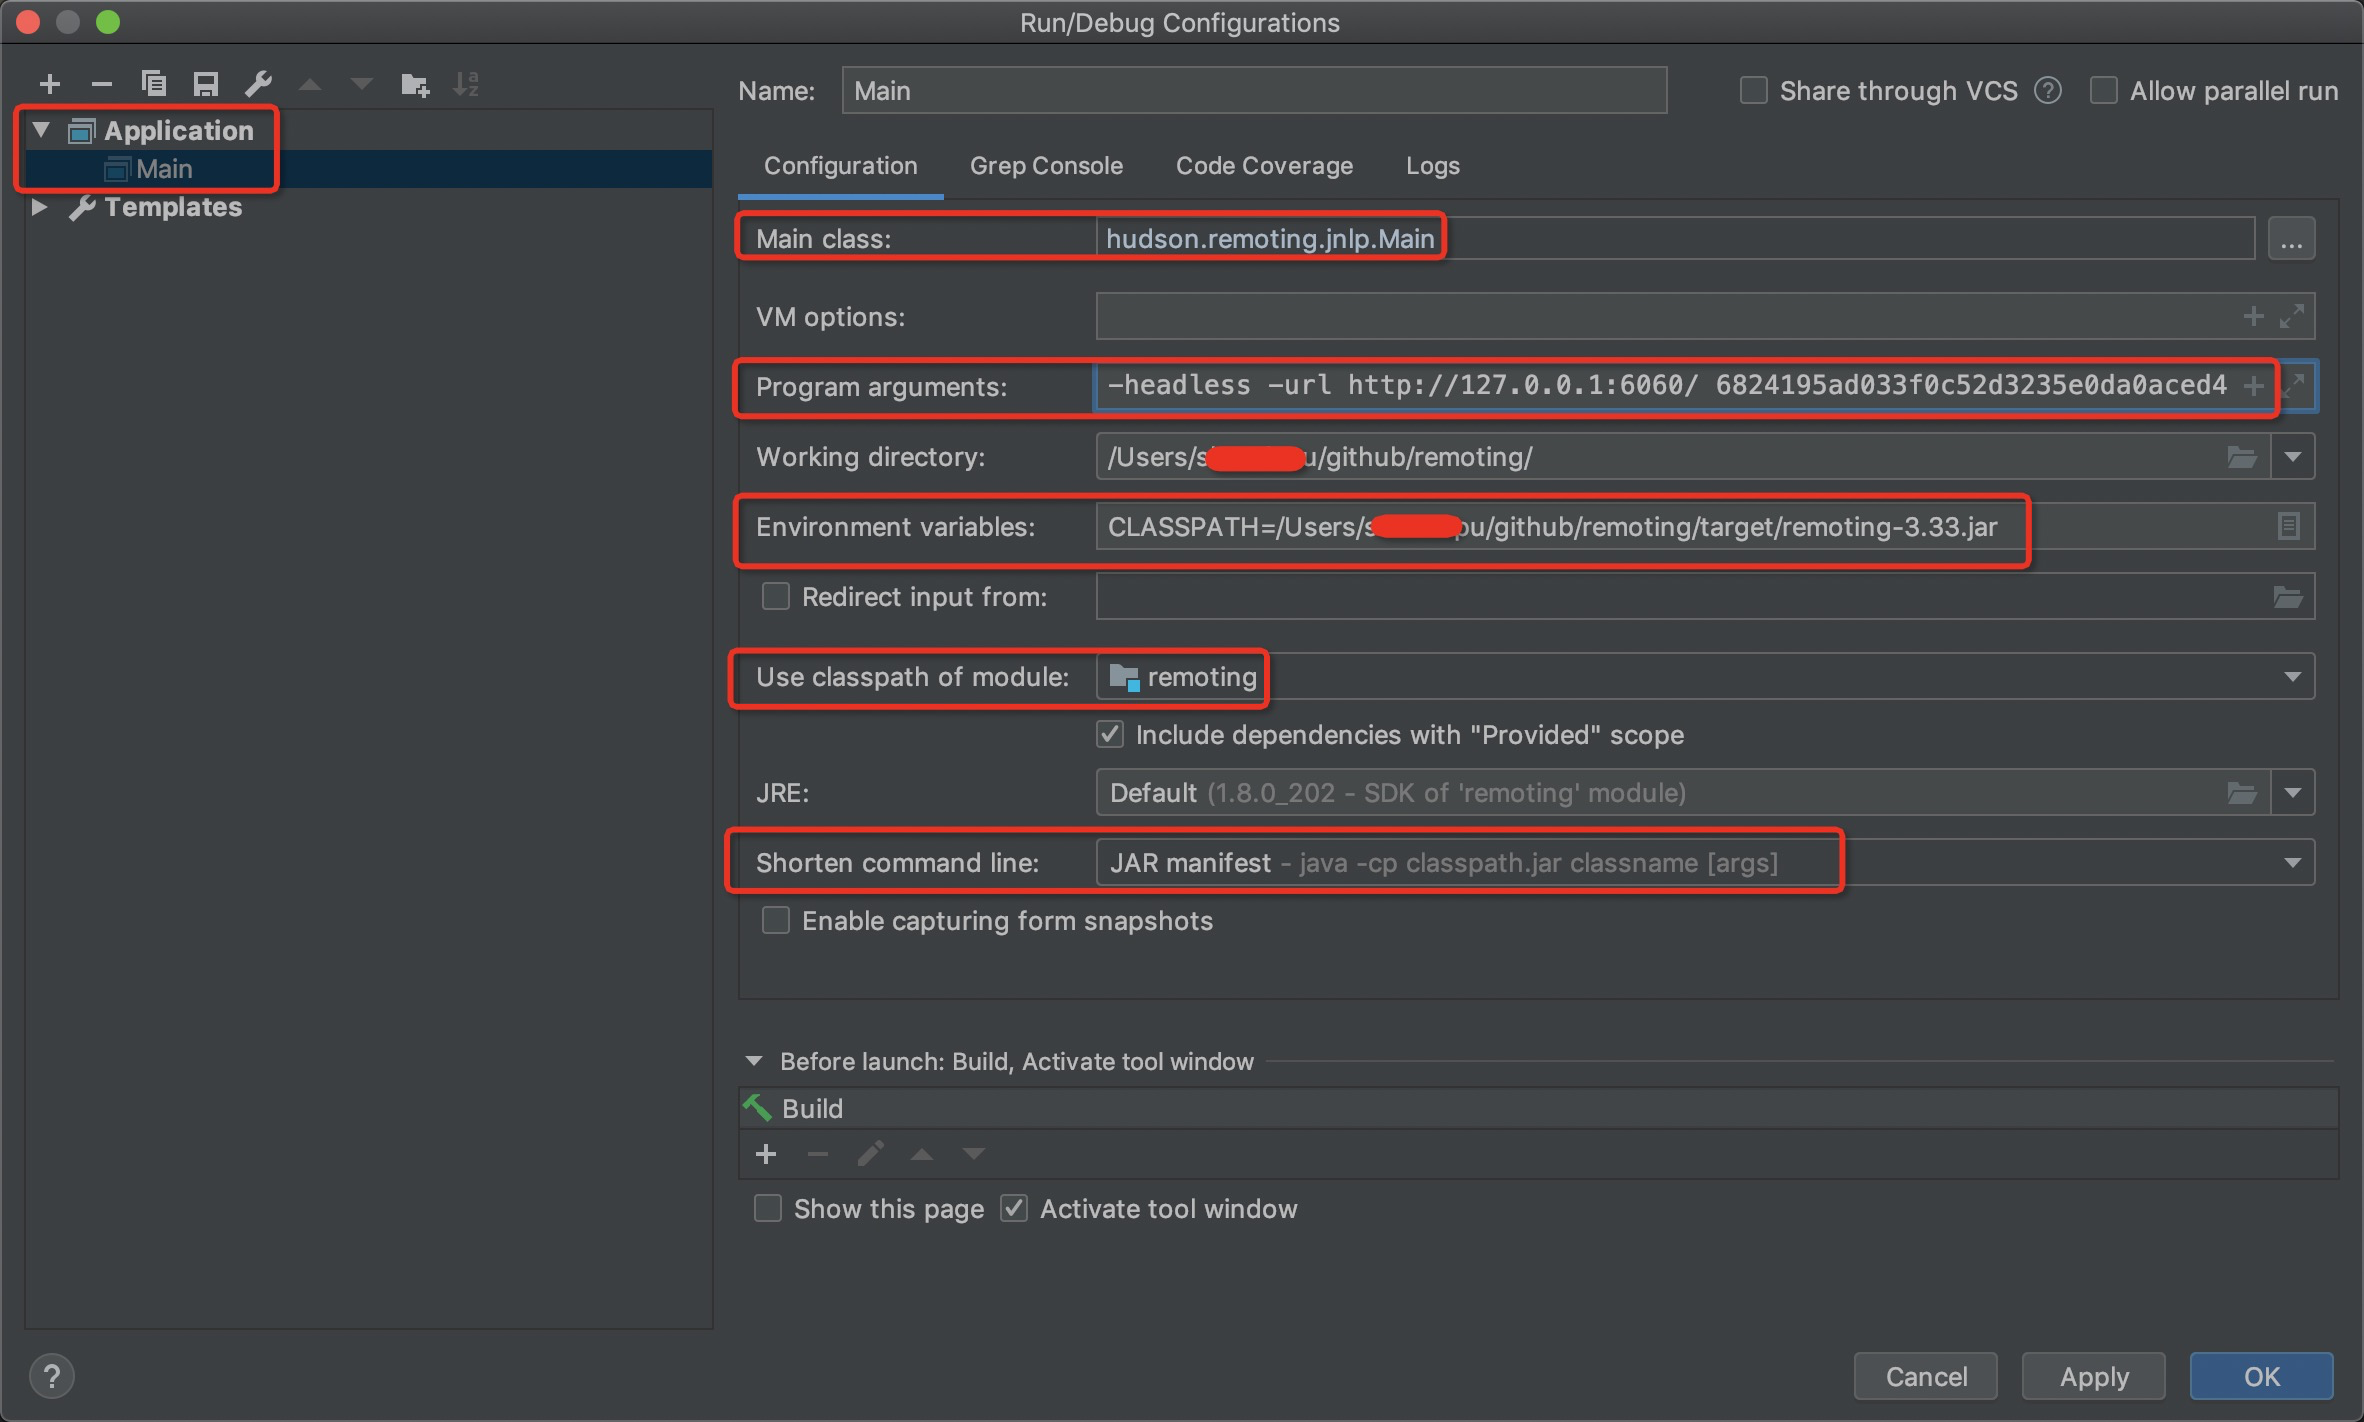Click the environment variables edit icon
Viewport: 2364px width, 1422px height.
[2288, 526]
